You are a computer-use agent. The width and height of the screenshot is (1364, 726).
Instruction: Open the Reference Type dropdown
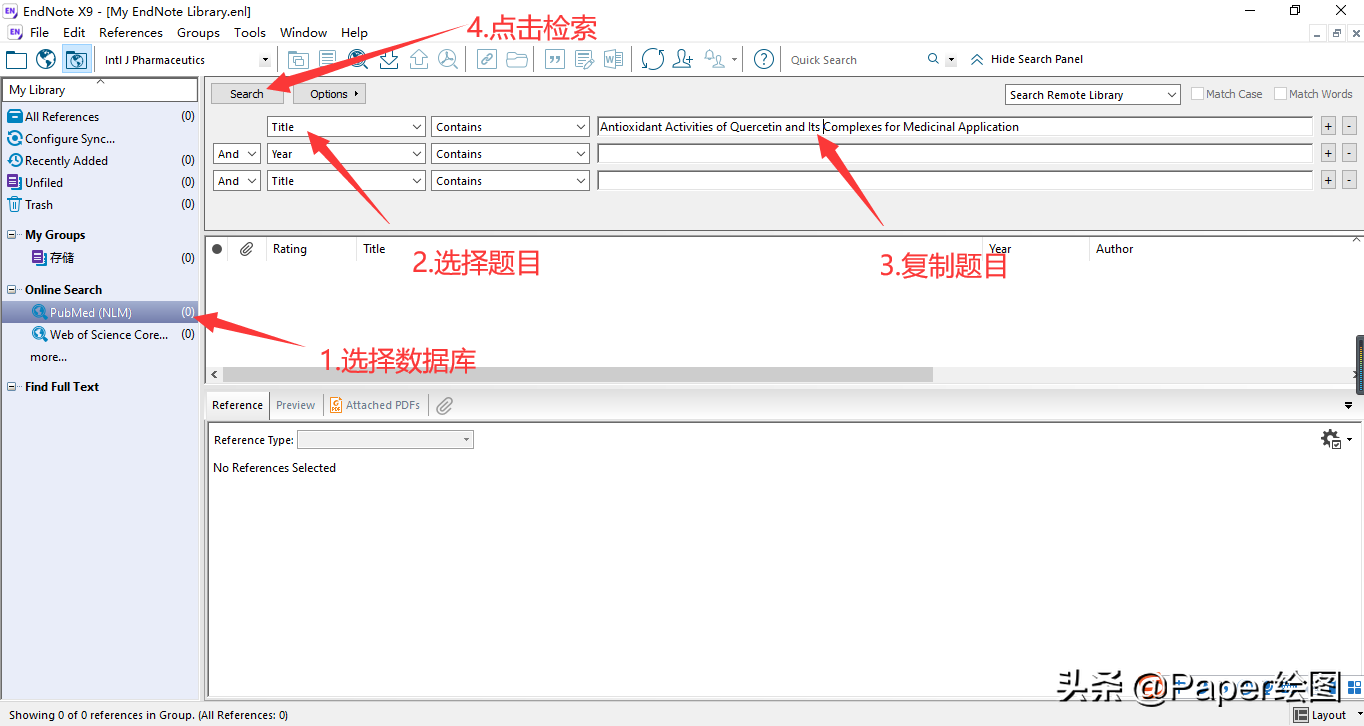click(385, 440)
